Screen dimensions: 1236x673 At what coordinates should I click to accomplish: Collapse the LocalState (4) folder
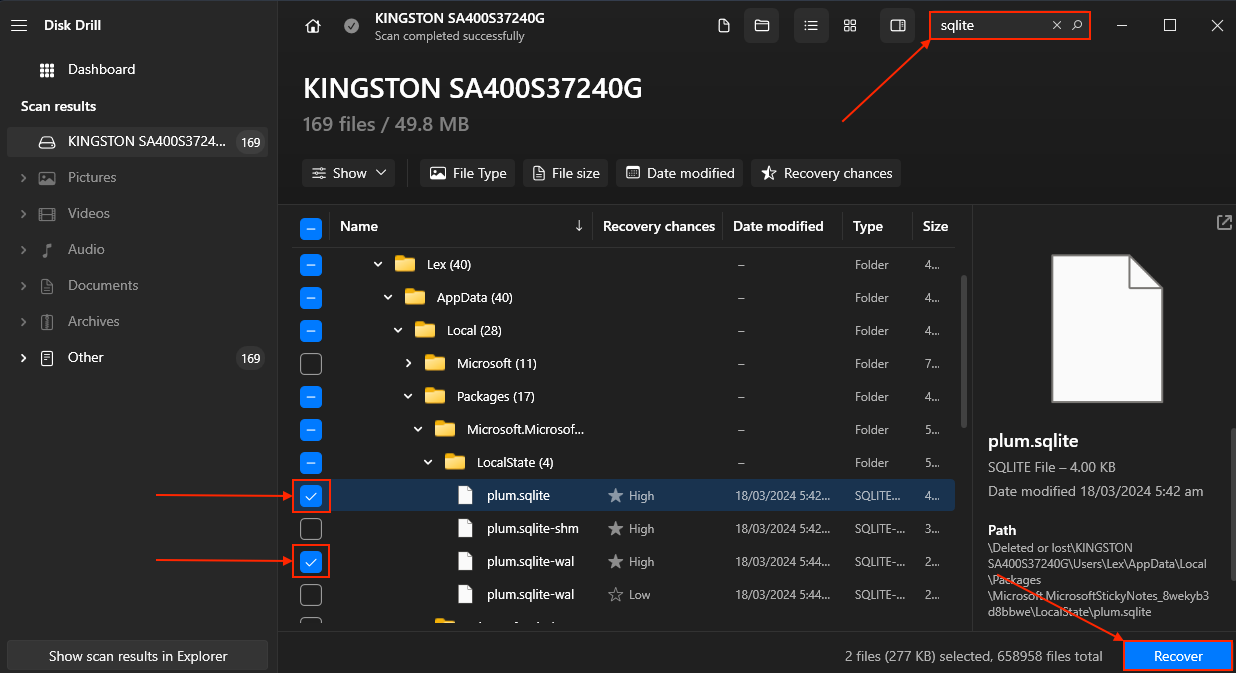click(428, 463)
